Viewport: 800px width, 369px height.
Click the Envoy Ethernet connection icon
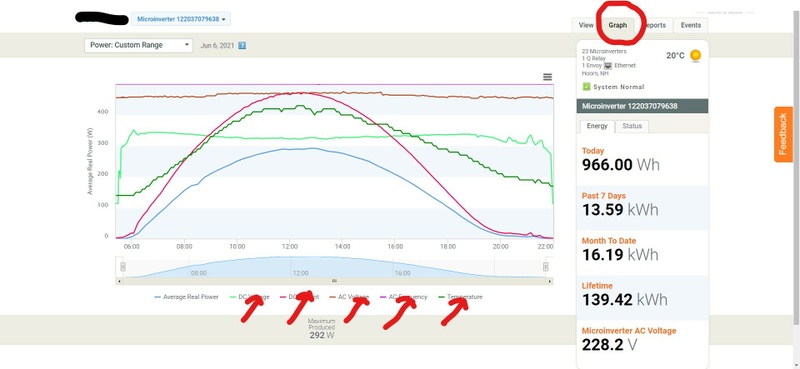click(608, 66)
